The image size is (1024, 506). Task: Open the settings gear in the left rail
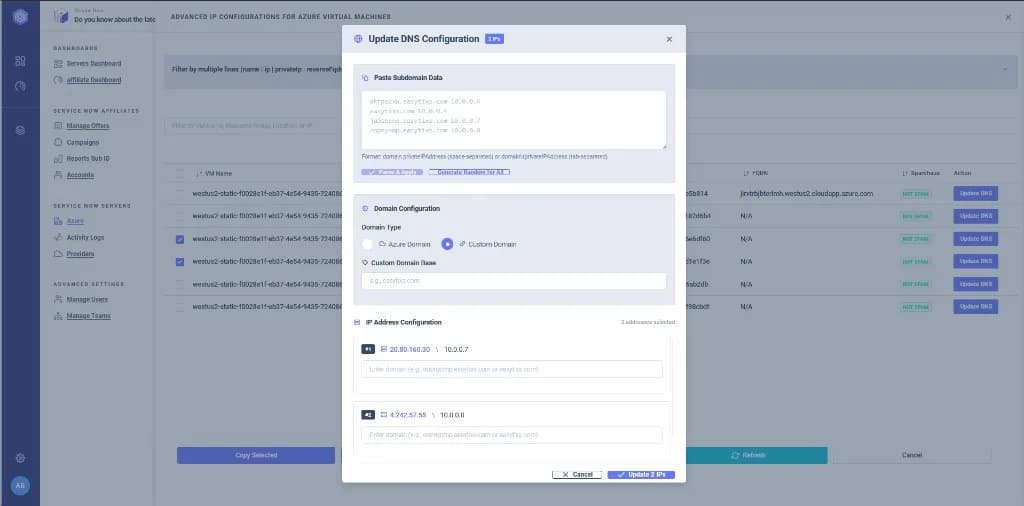(x=20, y=458)
